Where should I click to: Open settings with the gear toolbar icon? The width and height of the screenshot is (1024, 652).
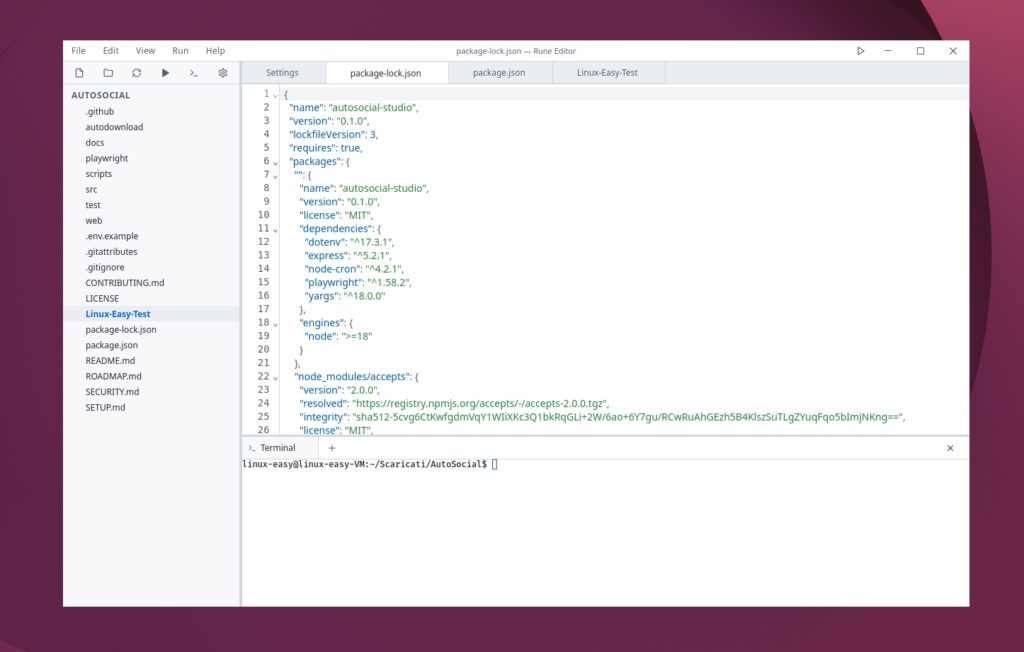(x=223, y=73)
